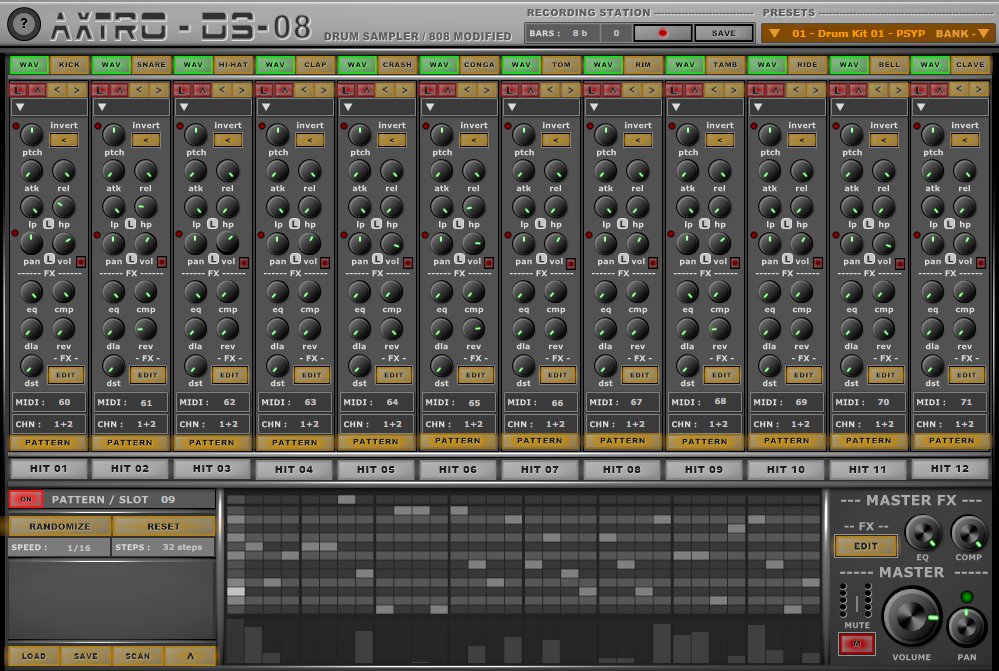This screenshot has height=671, width=999.
Task: Select the HIT 12 pad
Action: [x=949, y=467]
